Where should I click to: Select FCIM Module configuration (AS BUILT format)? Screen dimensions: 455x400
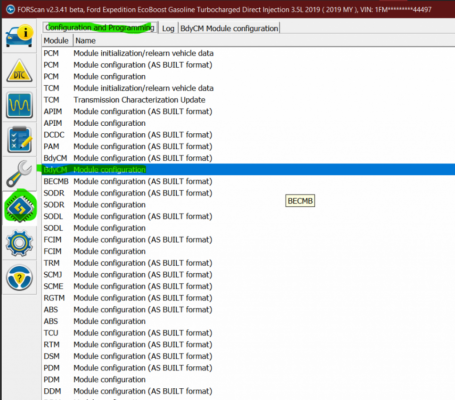click(248, 240)
